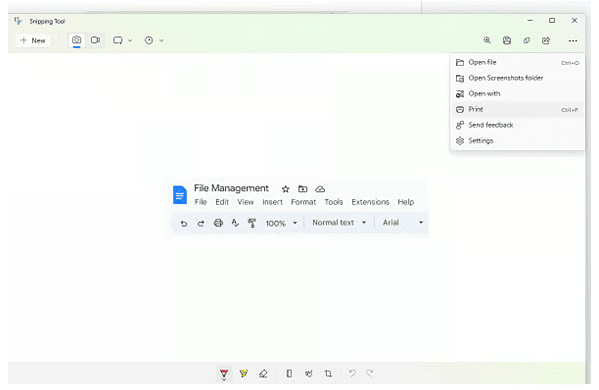Viewport: 599px width, 390px height.
Task: Open the See more three-dots menu
Action: pyautogui.click(x=573, y=41)
